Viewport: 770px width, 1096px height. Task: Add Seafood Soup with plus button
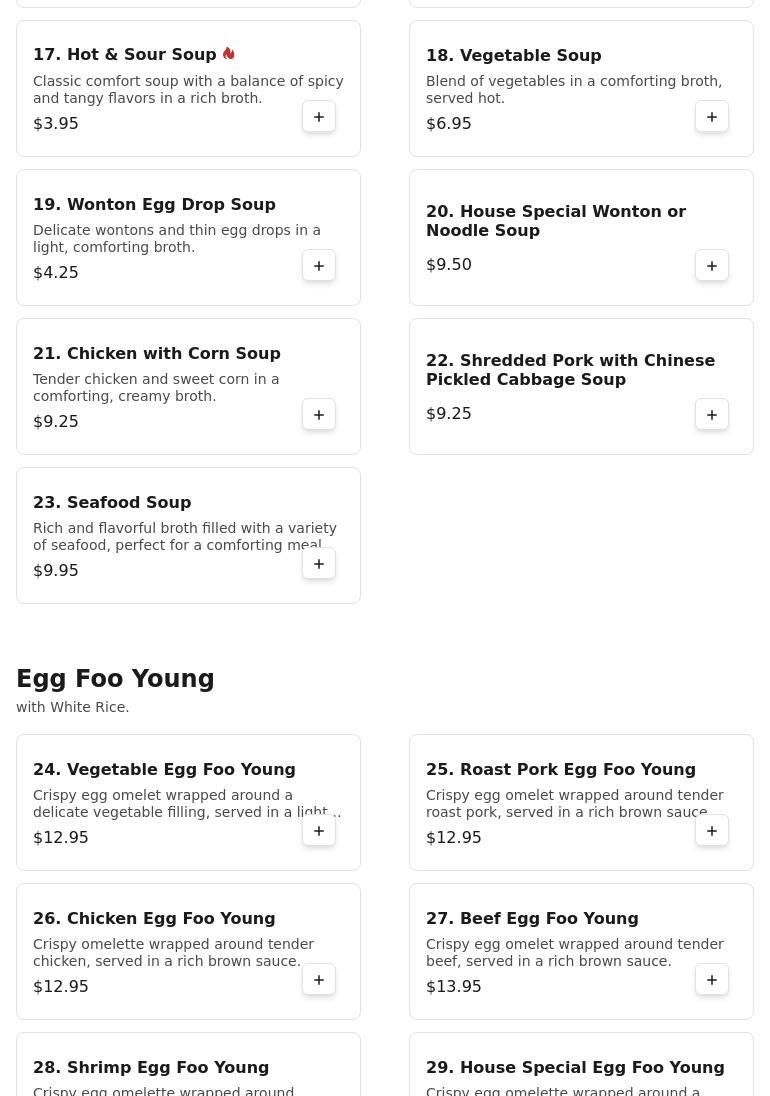pyautogui.click(x=319, y=563)
